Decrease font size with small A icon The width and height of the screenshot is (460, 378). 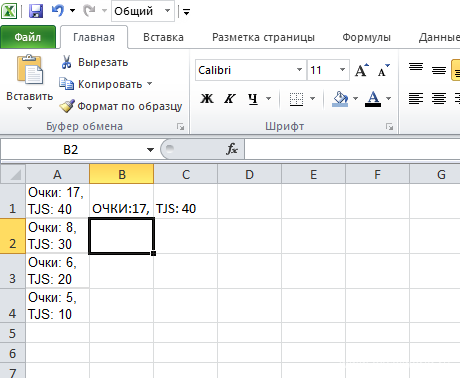point(384,70)
